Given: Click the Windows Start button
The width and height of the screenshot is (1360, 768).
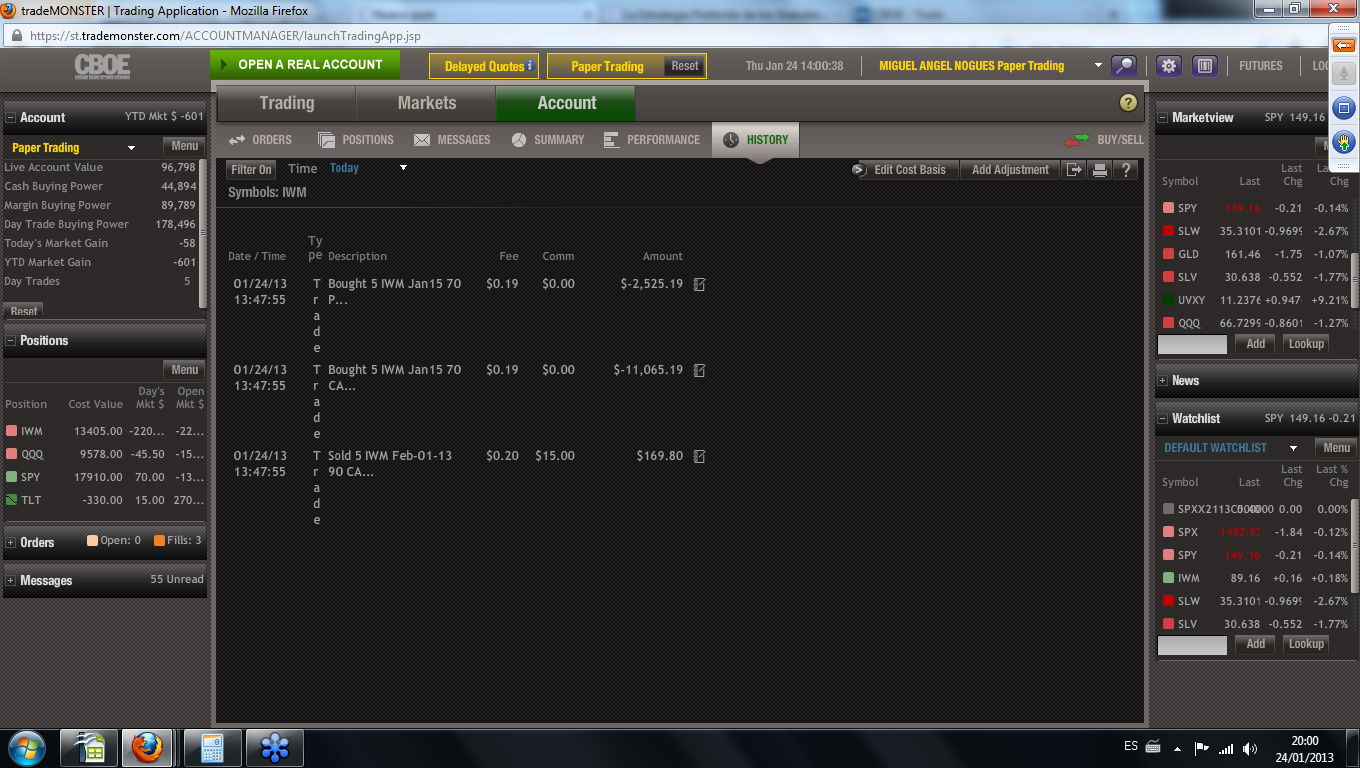Looking at the screenshot, I should (x=27, y=747).
